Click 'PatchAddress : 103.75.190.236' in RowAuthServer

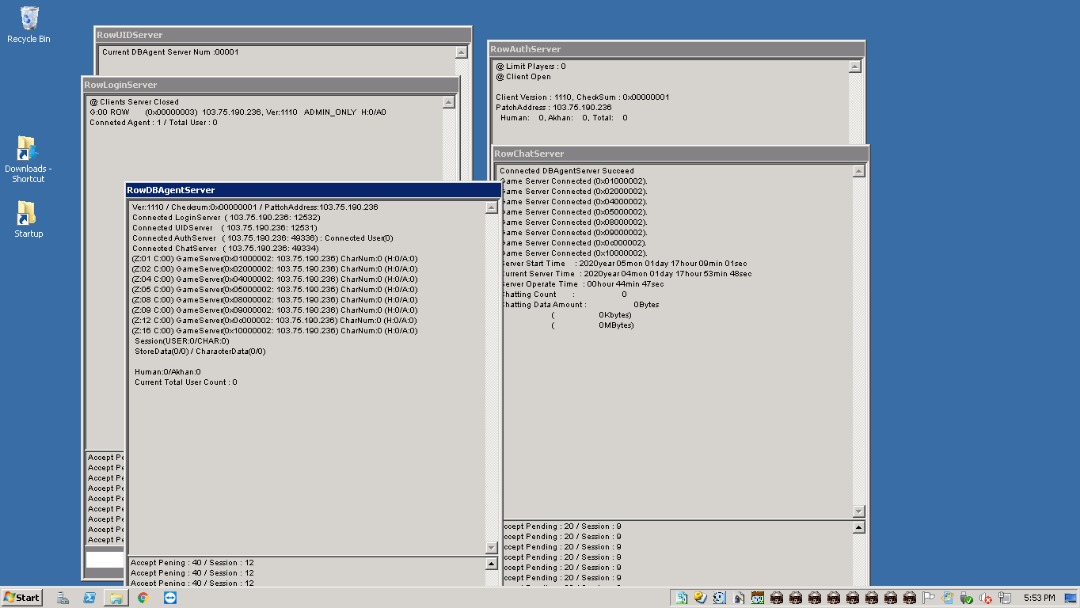tap(553, 107)
